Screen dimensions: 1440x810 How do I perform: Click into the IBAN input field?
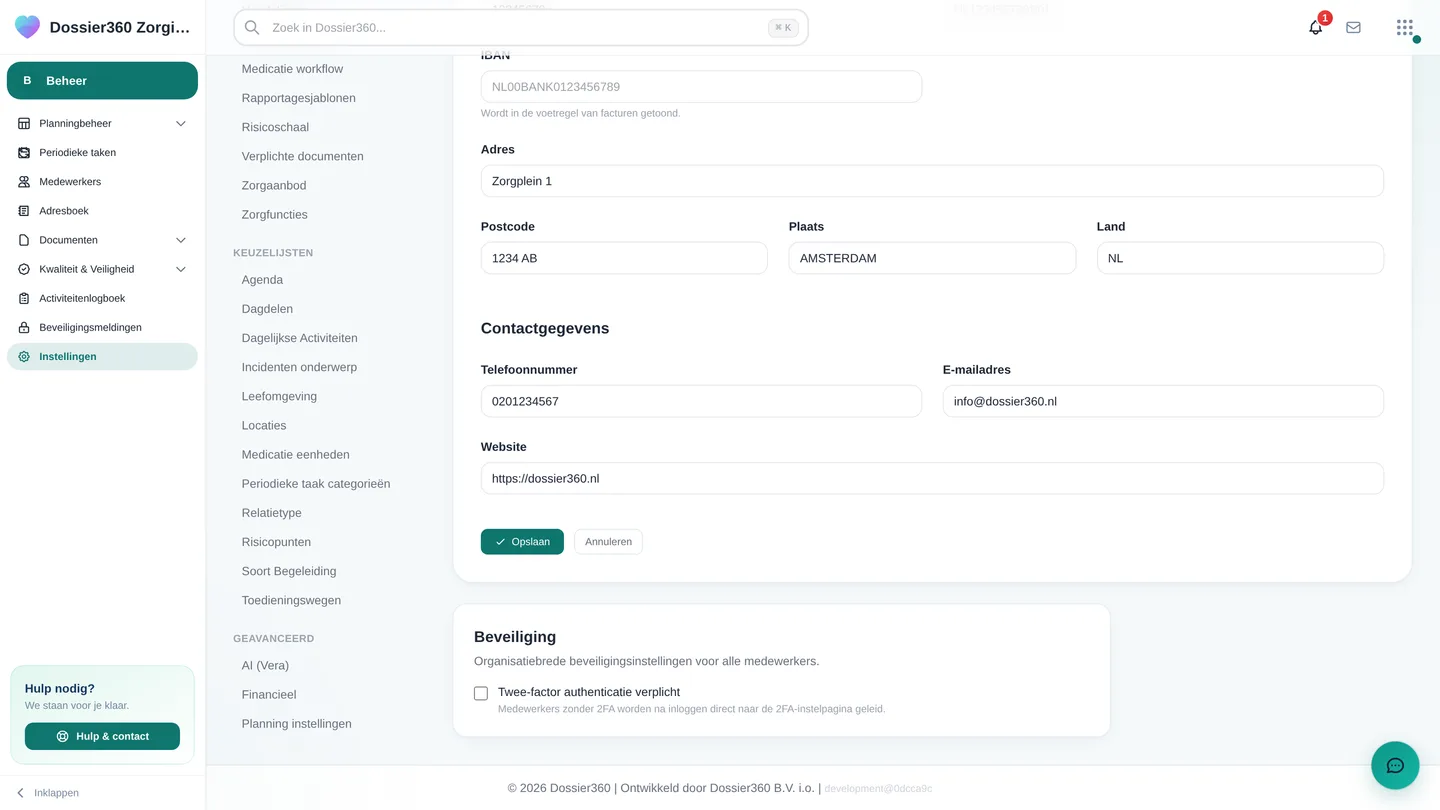(x=701, y=87)
